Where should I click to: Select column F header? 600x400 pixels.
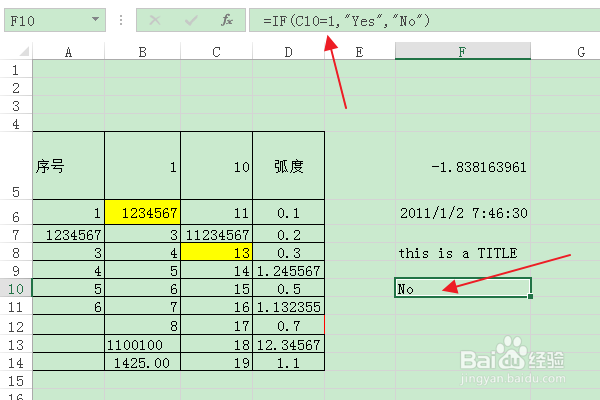coord(463,52)
